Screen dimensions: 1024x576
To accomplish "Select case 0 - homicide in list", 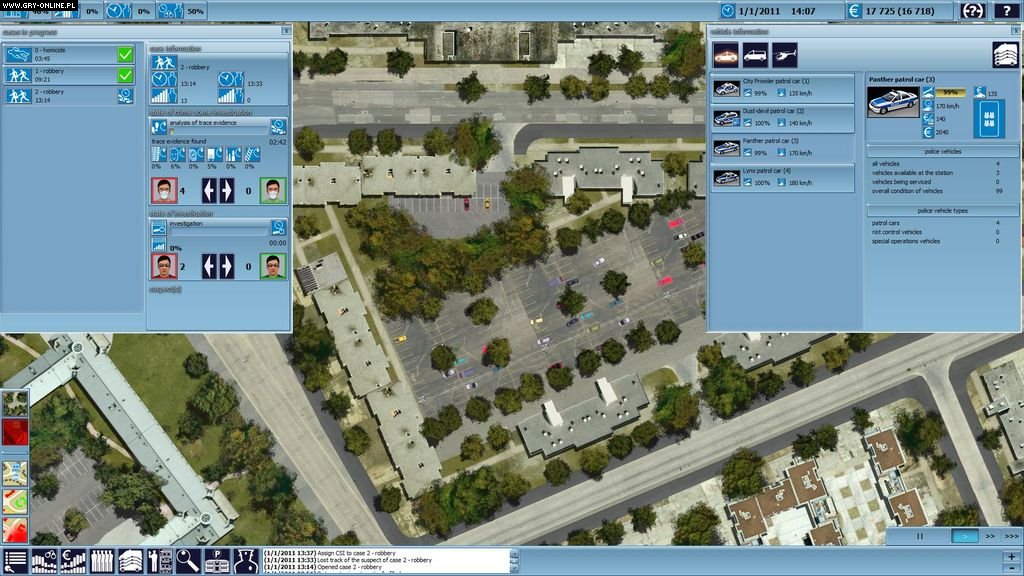I will 60,54.
